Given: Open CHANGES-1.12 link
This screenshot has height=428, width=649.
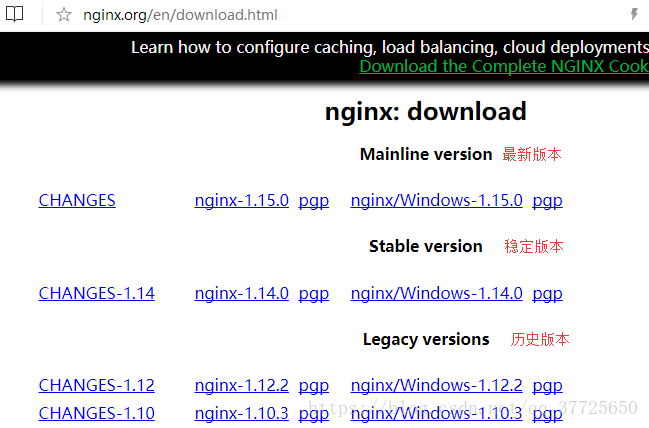Looking at the screenshot, I should [96, 385].
